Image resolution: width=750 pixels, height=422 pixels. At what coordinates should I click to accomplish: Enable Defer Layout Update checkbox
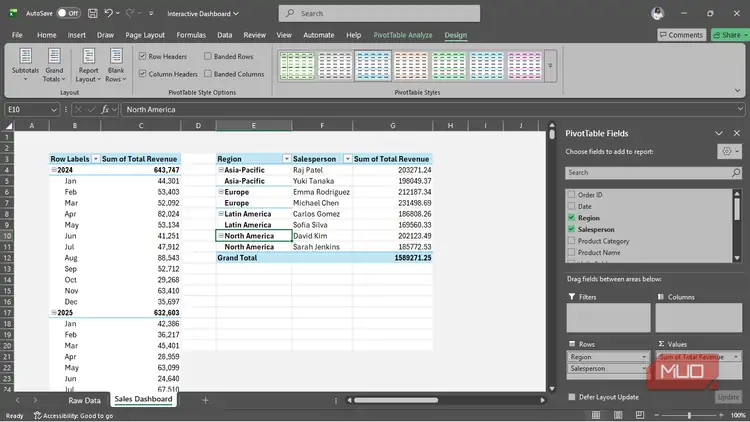[572, 397]
